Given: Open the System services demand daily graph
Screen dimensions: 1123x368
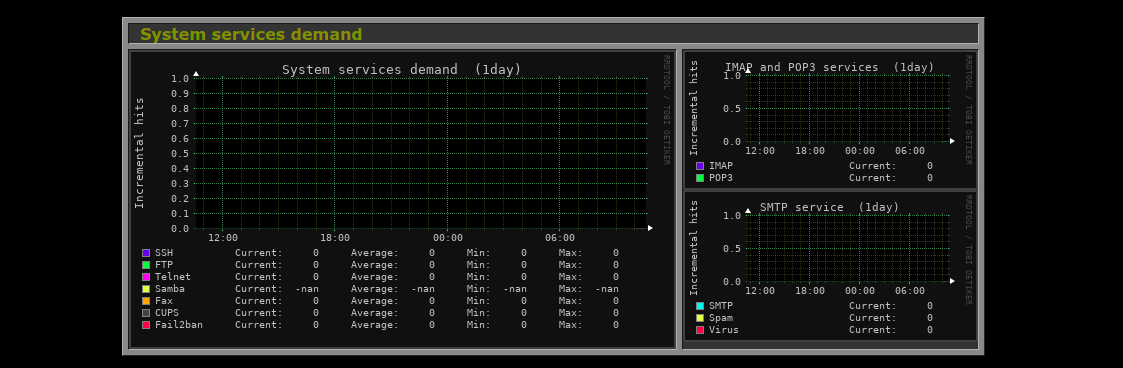Looking at the screenshot, I should pyautogui.click(x=402, y=199).
